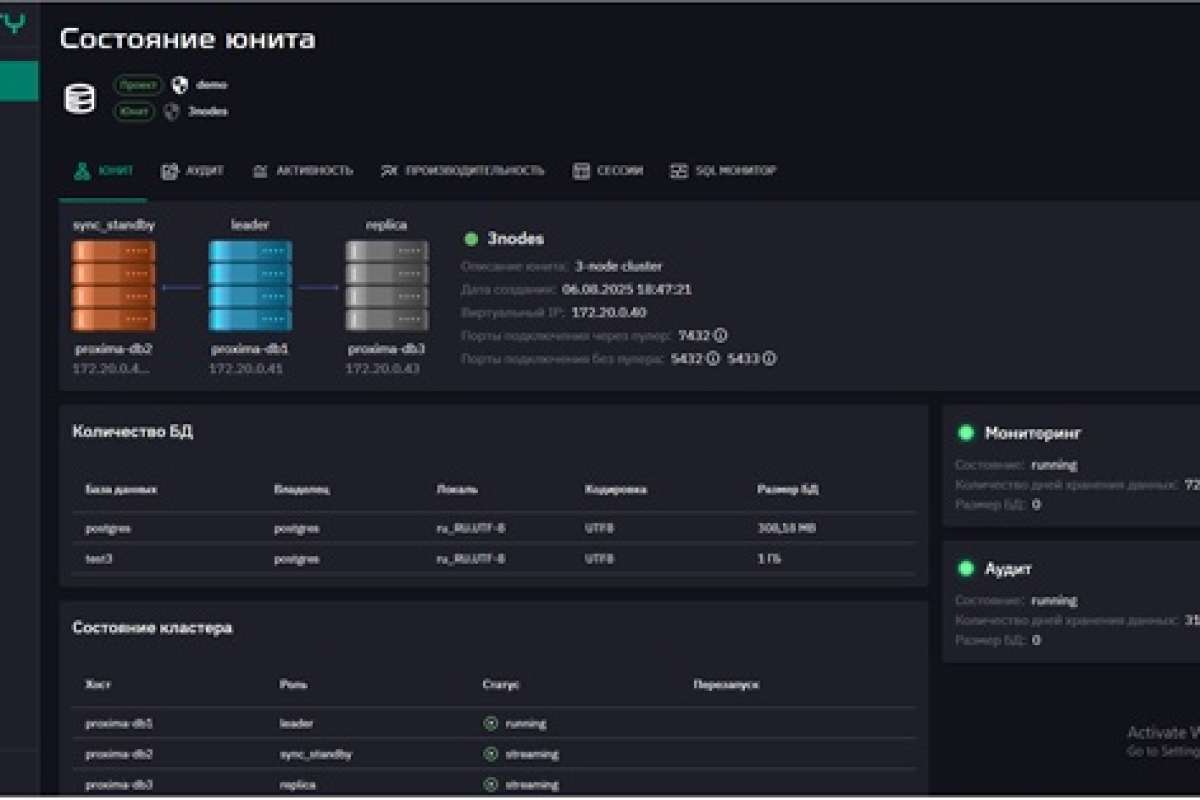Select the grey replica server icon
The image size is (1200, 800).
(x=387, y=286)
